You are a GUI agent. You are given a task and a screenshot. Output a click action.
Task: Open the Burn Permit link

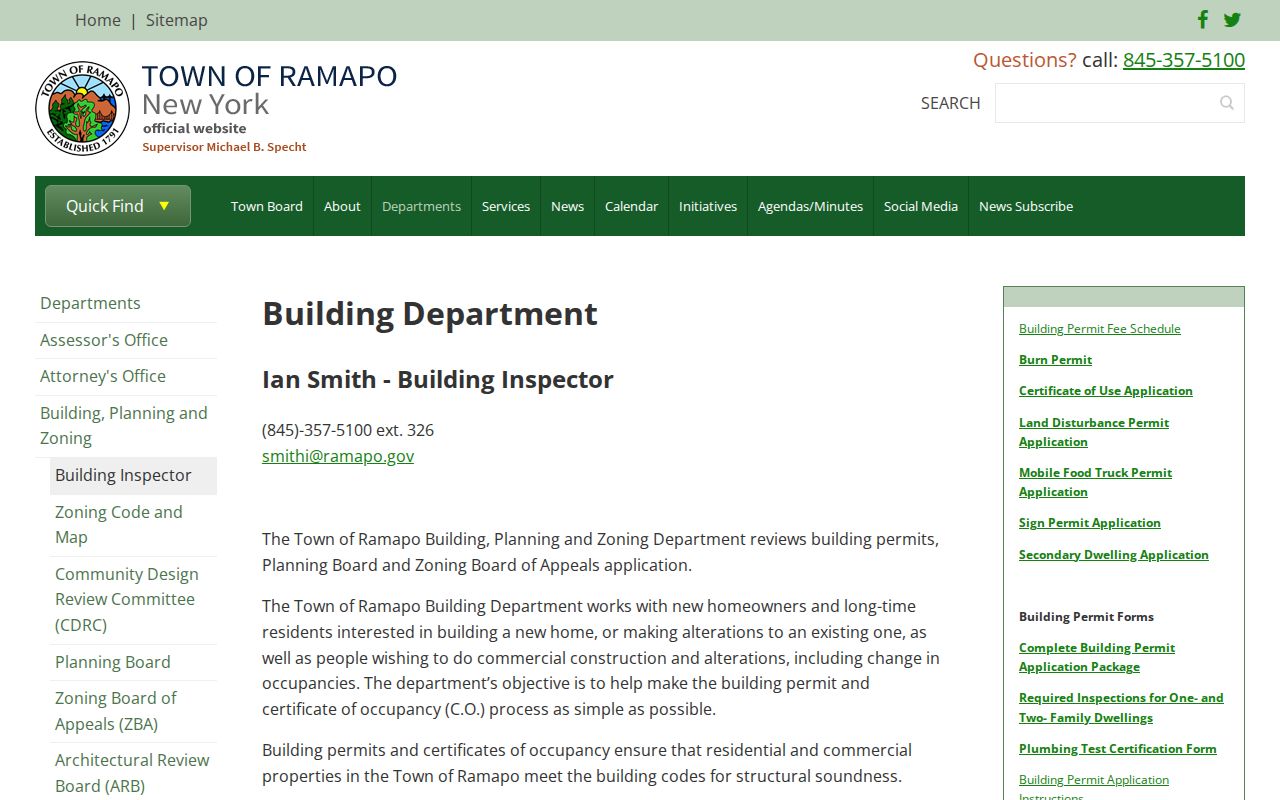1055,359
